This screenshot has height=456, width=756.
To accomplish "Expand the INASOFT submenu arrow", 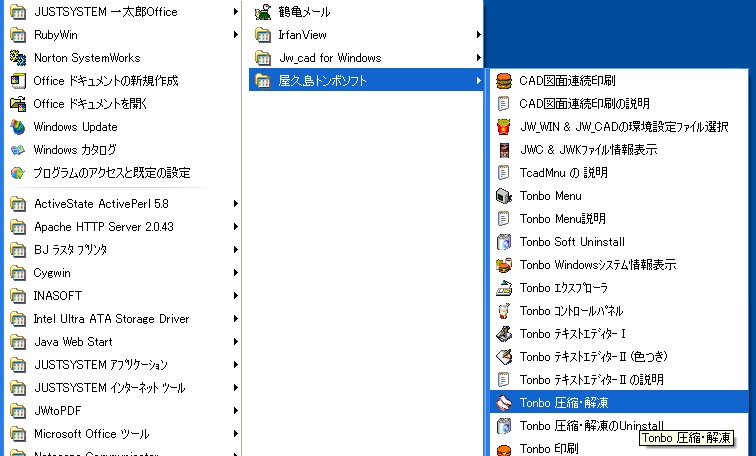I will point(235,295).
